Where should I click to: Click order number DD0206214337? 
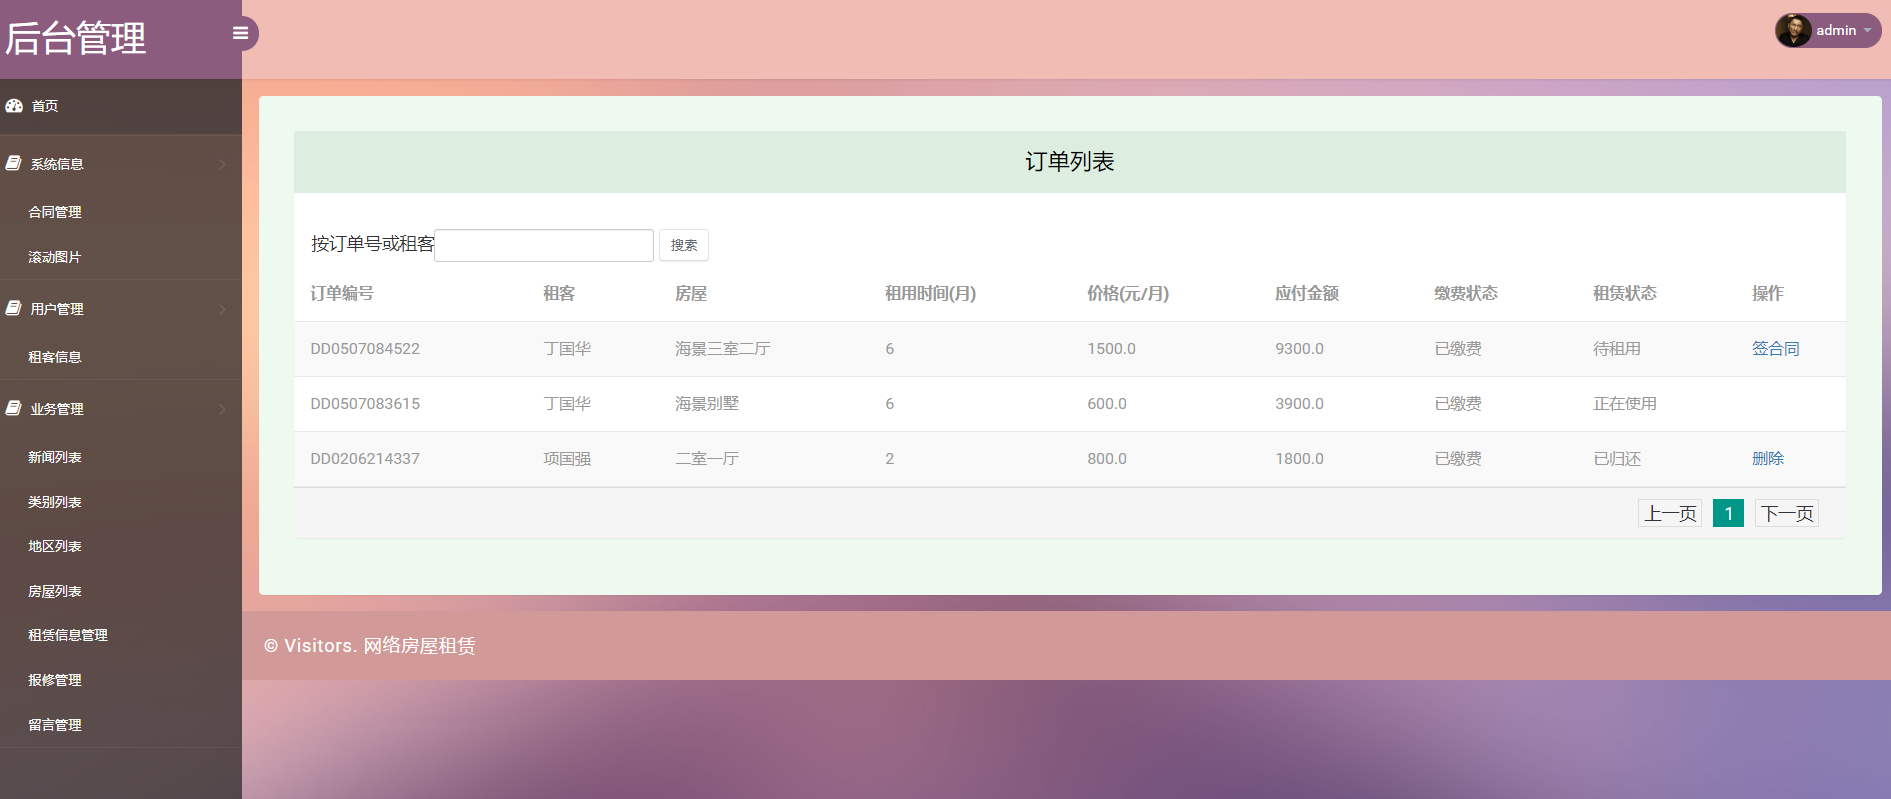365,459
